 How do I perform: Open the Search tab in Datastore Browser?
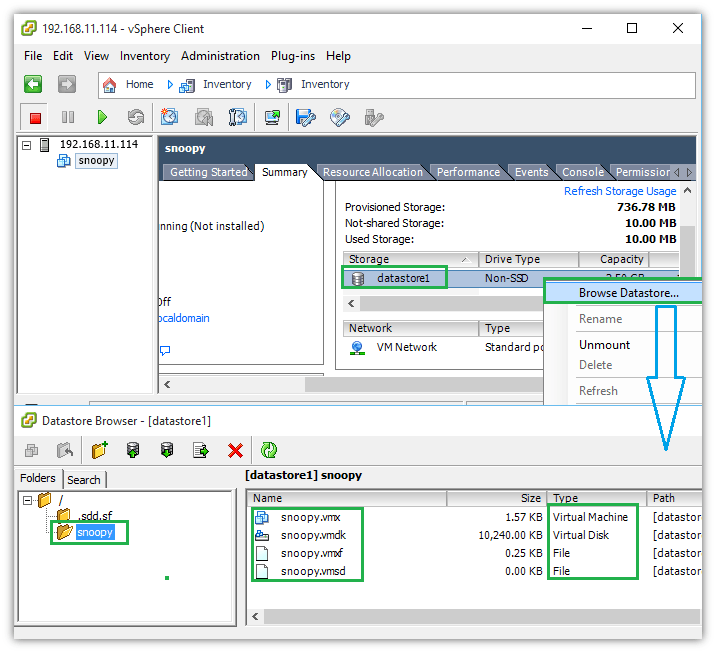(84, 480)
